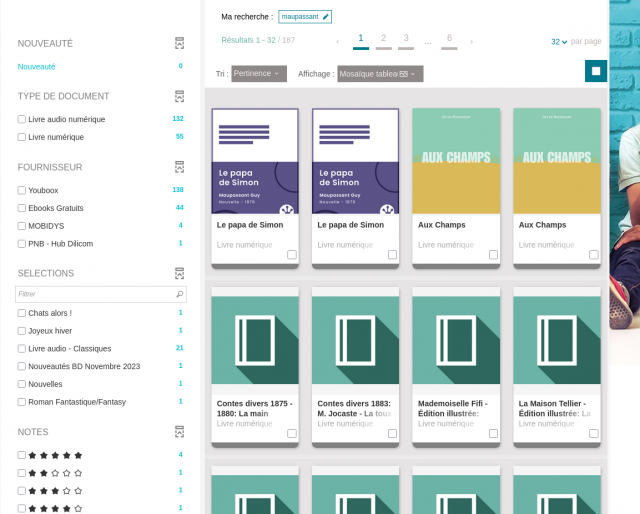Select checkbox on first Le papa de Simon card
The image size is (640, 514).
coord(292,255)
